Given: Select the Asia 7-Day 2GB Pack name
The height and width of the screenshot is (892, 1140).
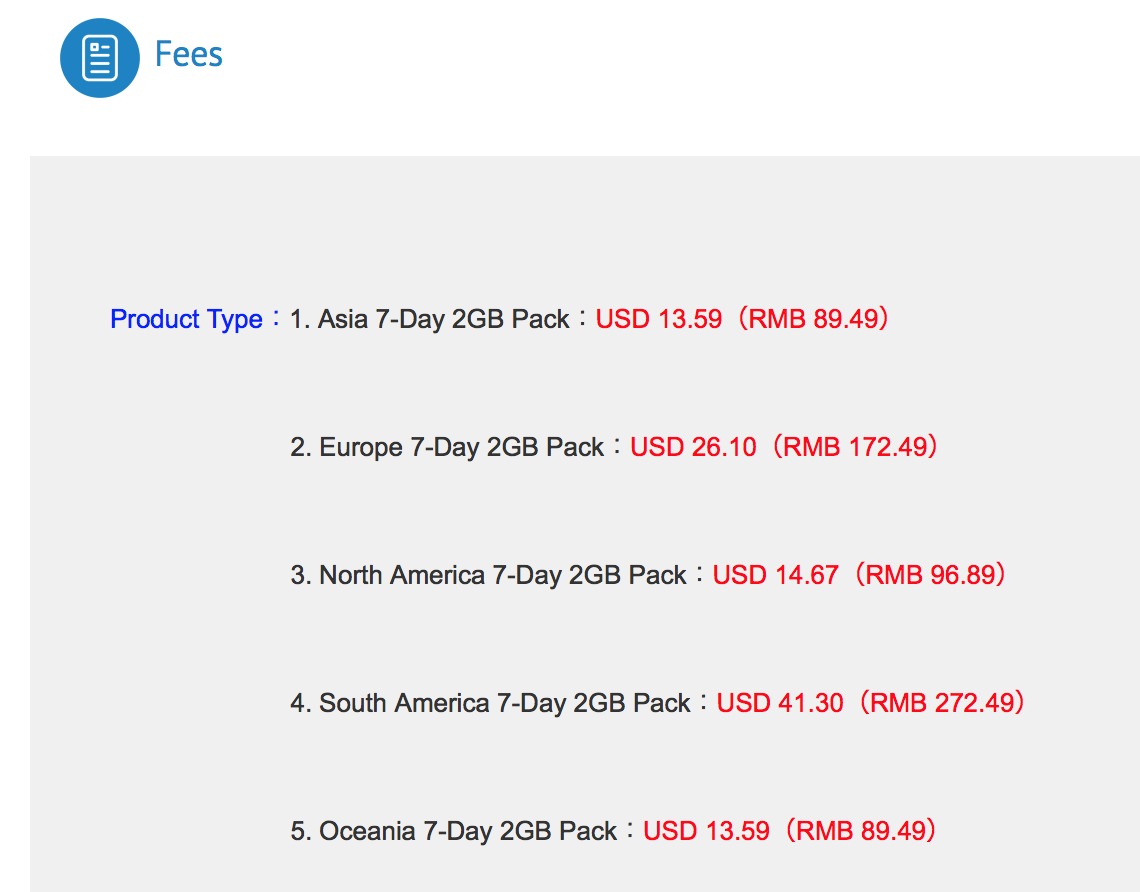Looking at the screenshot, I should [444, 319].
